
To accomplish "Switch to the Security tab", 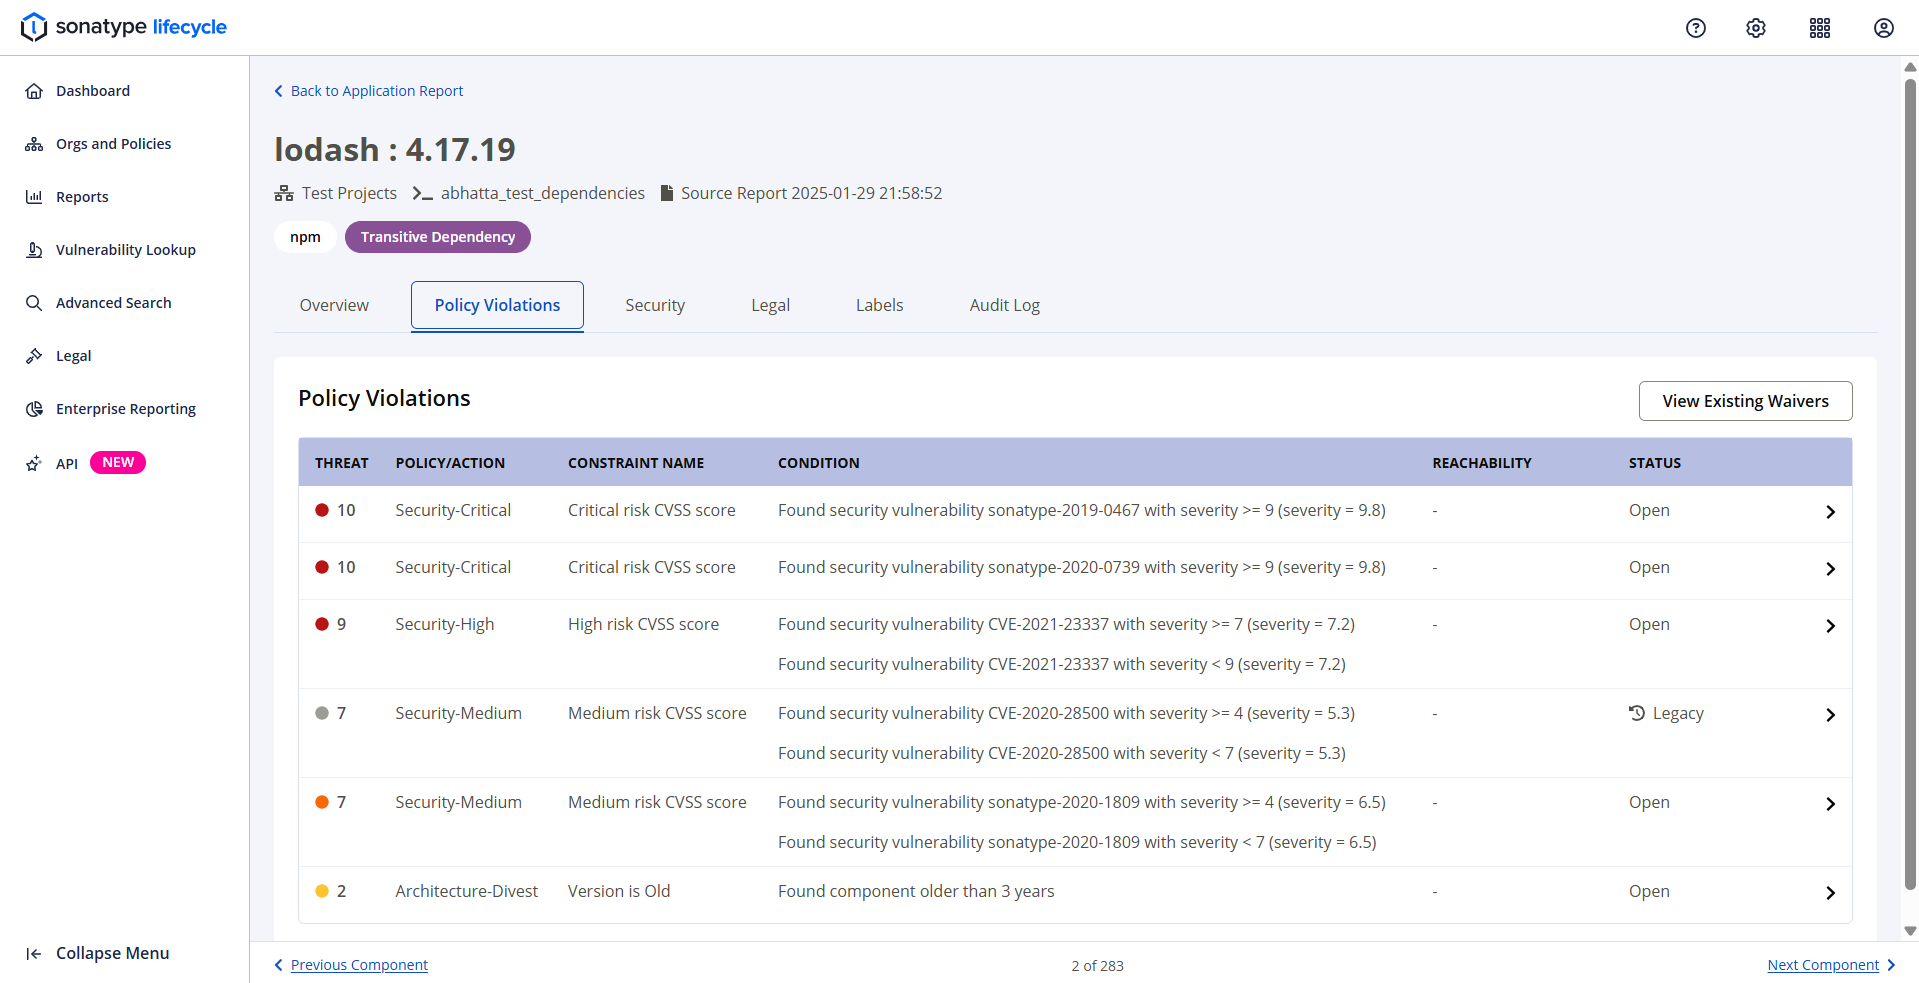I will tap(655, 305).
